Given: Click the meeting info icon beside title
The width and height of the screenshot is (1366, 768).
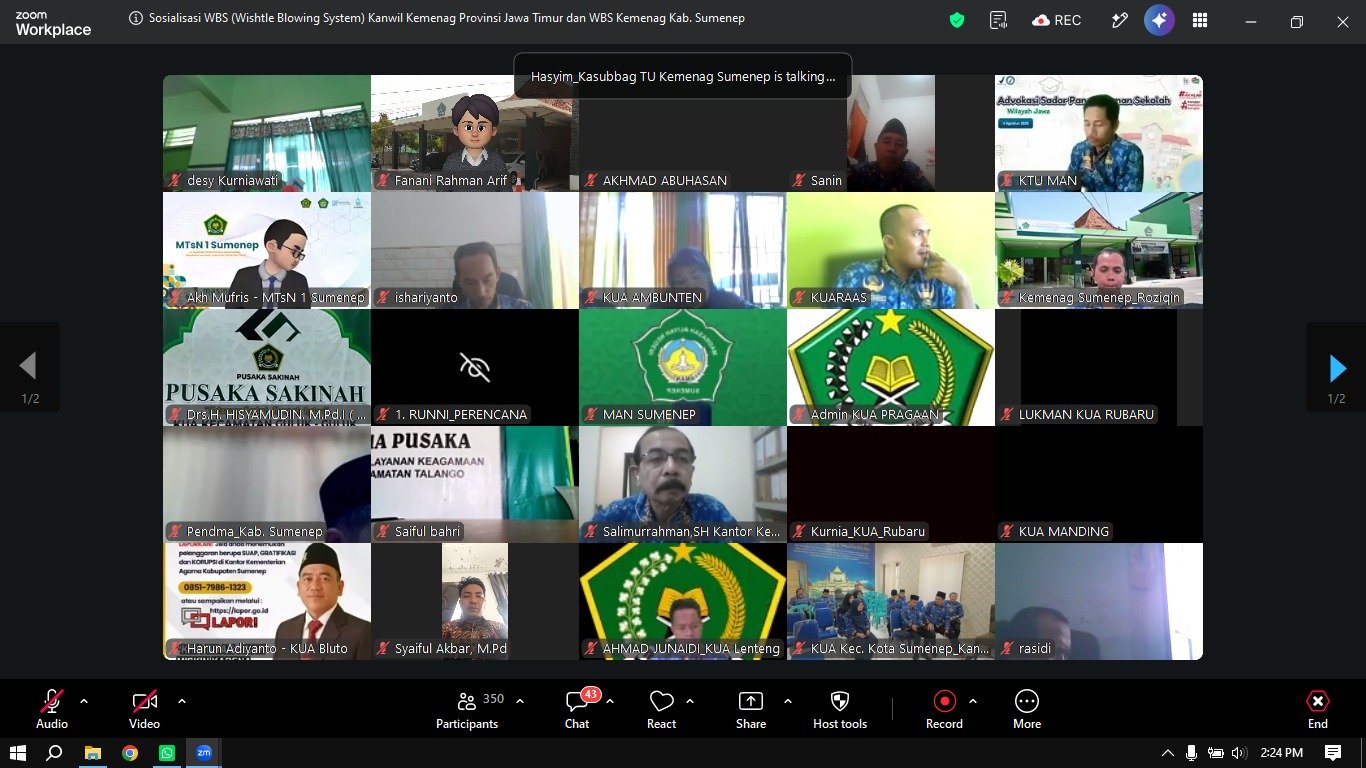Looking at the screenshot, I should pos(136,18).
